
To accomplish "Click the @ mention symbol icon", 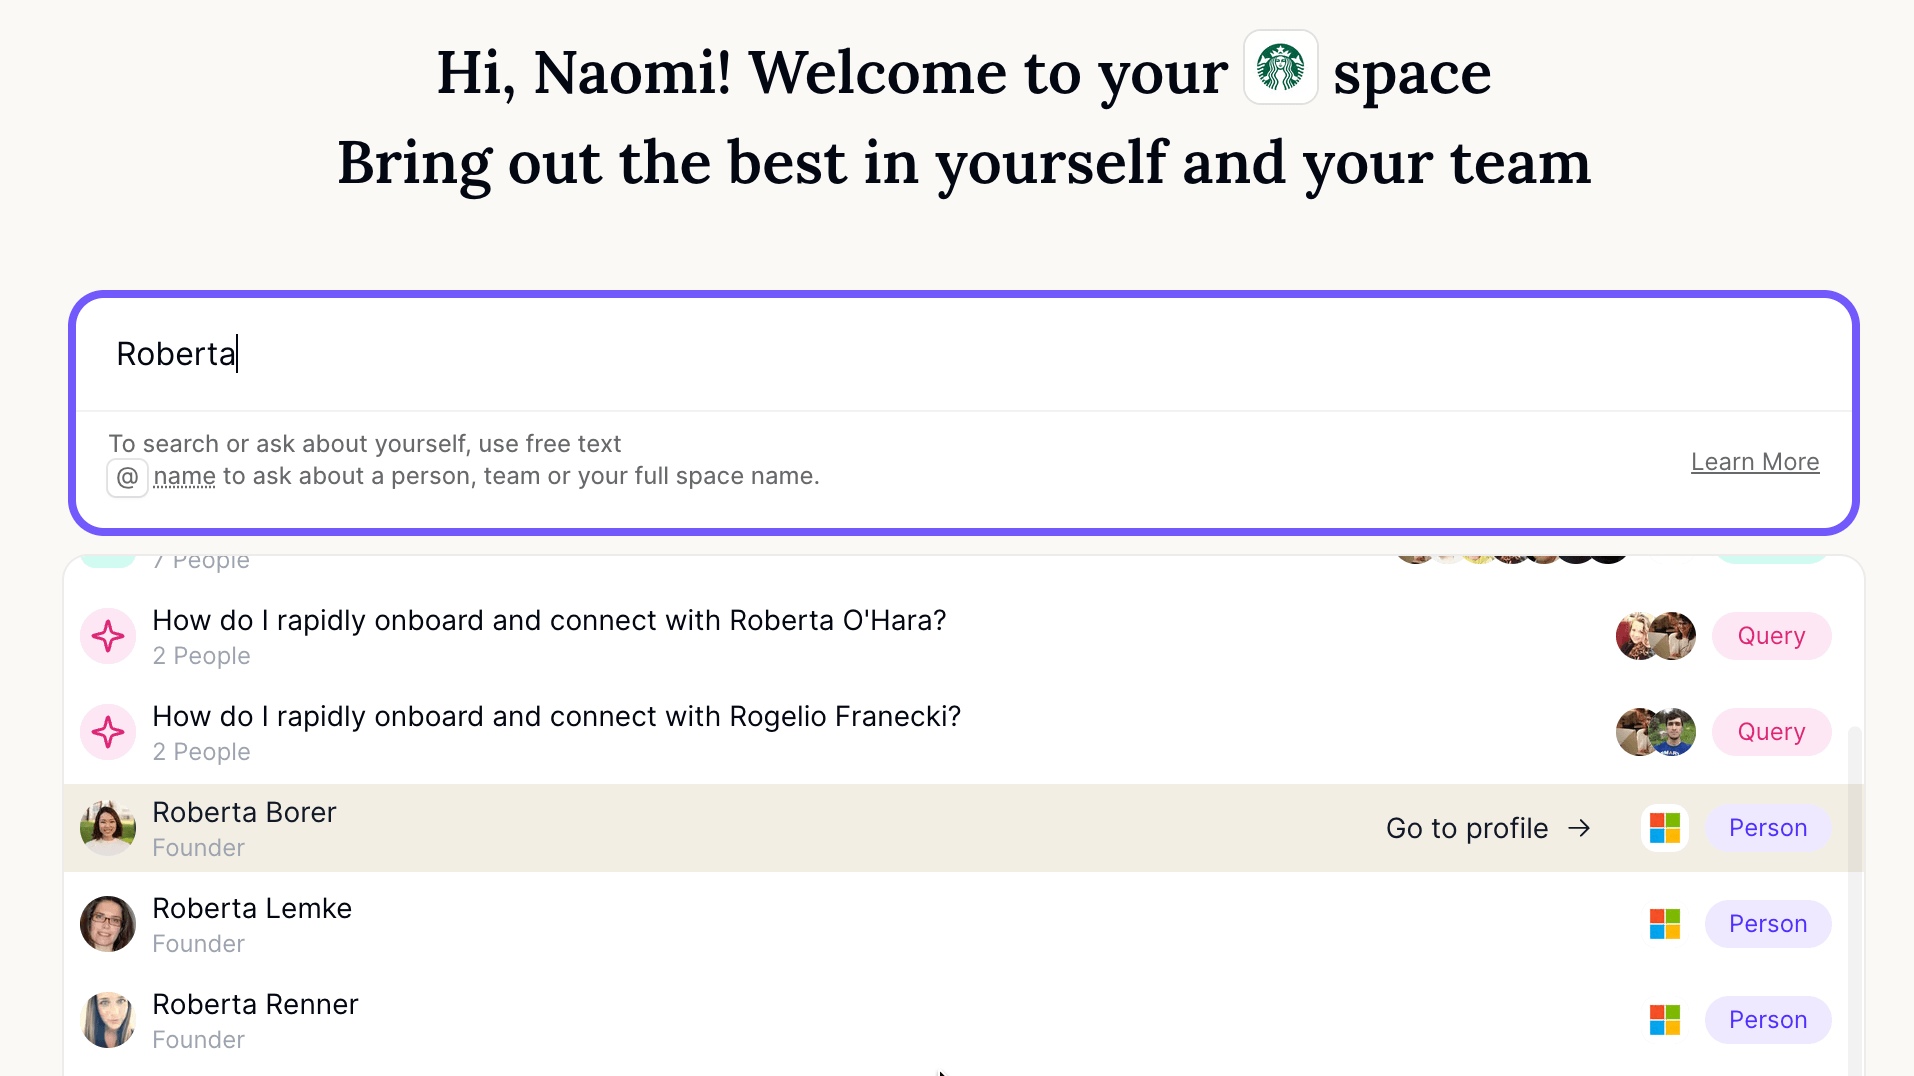I will pyautogui.click(x=128, y=477).
